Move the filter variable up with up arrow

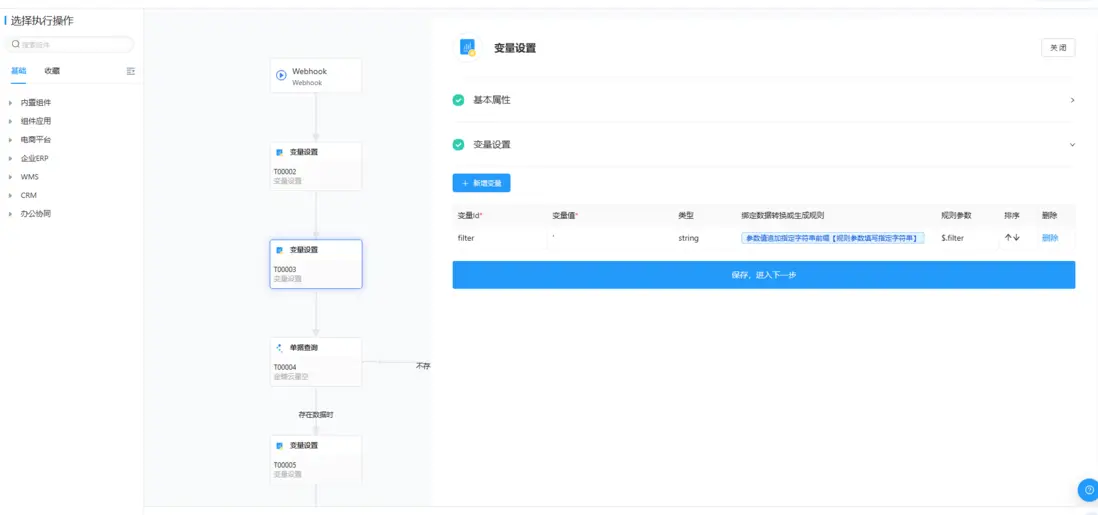click(x=1008, y=238)
